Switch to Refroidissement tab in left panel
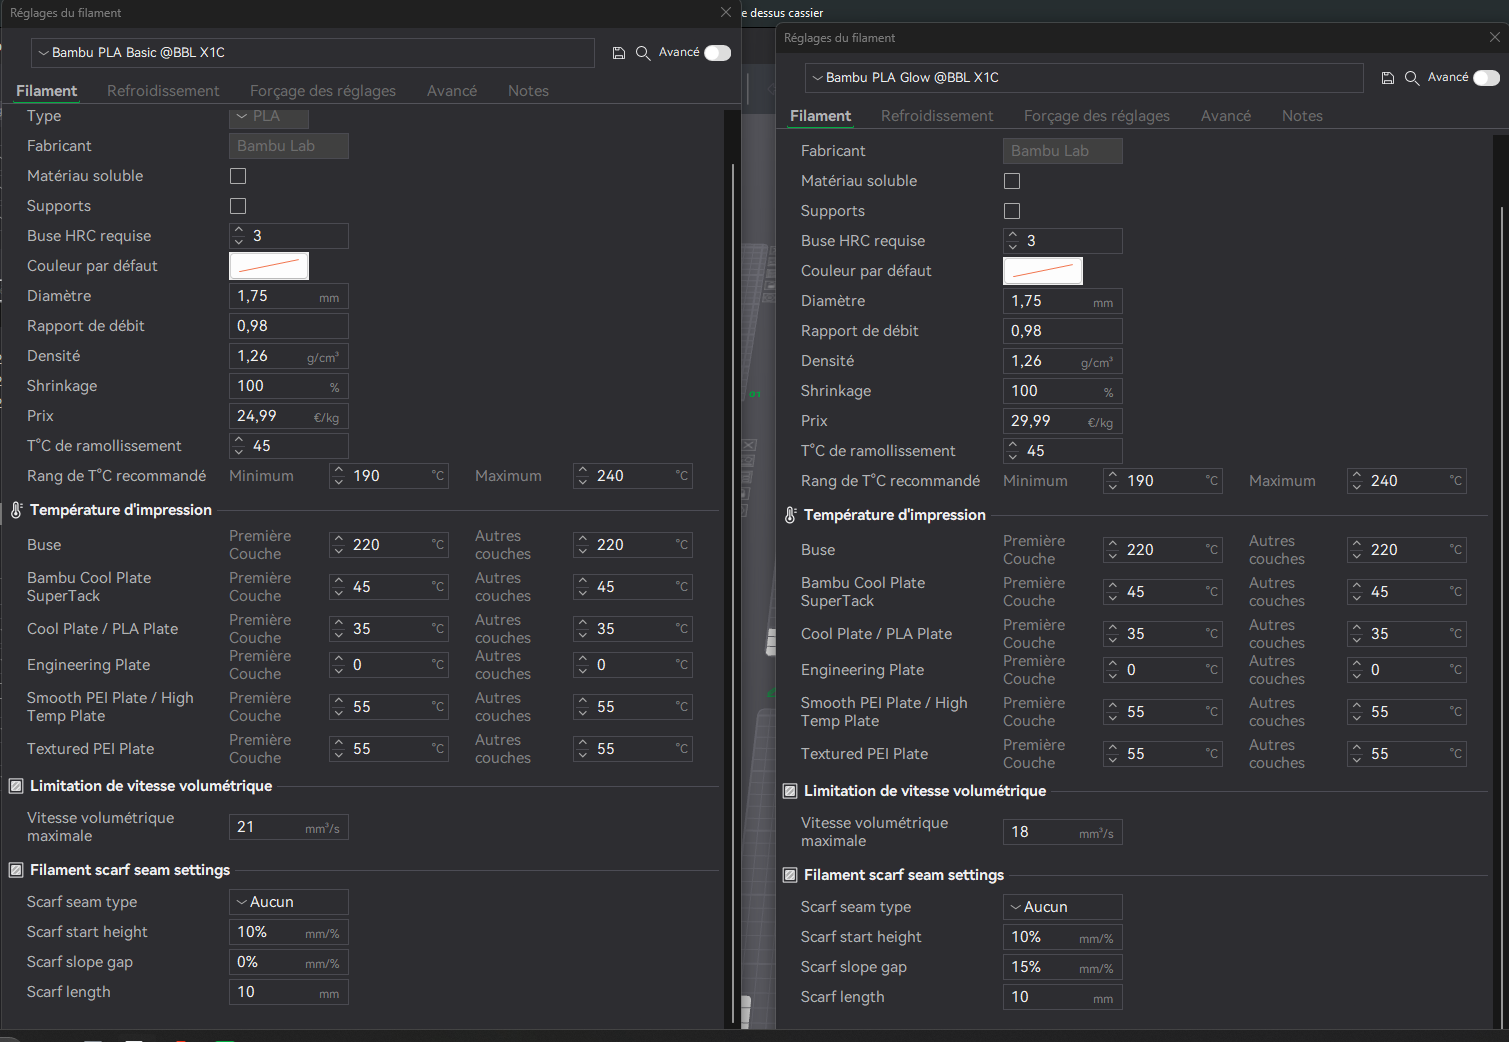Viewport: 1509px width, 1042px height. pyautogui.click(x=163, y=91)
